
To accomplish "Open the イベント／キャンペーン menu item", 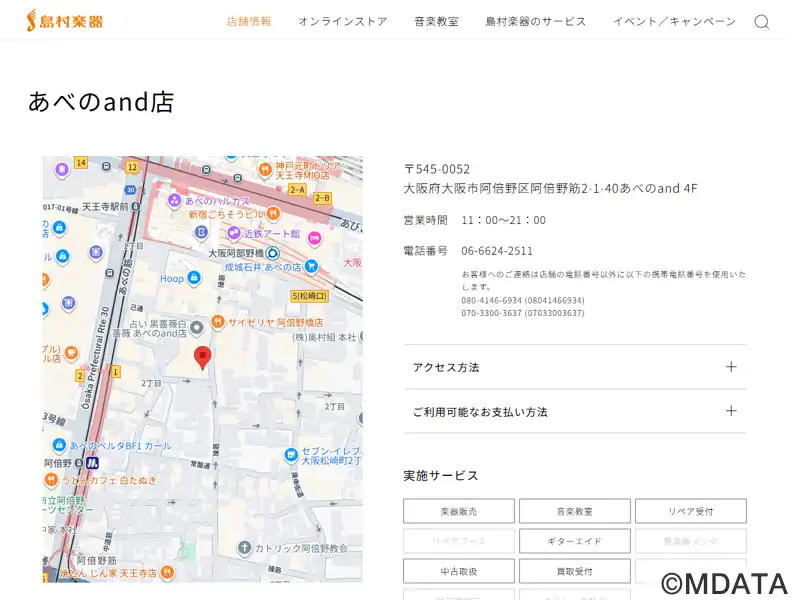I will pyautogui.click(x=674, y=21).
